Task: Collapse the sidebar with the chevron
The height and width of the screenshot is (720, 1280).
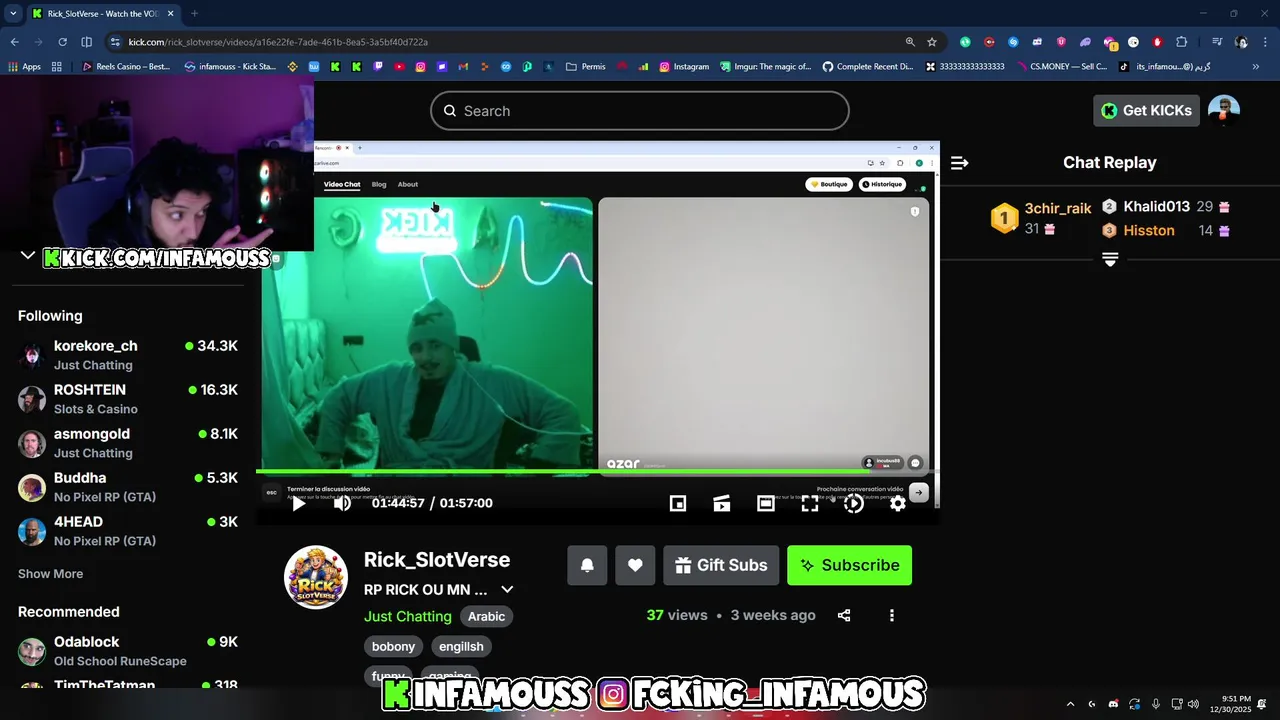Action: click(x=28, y=256)
